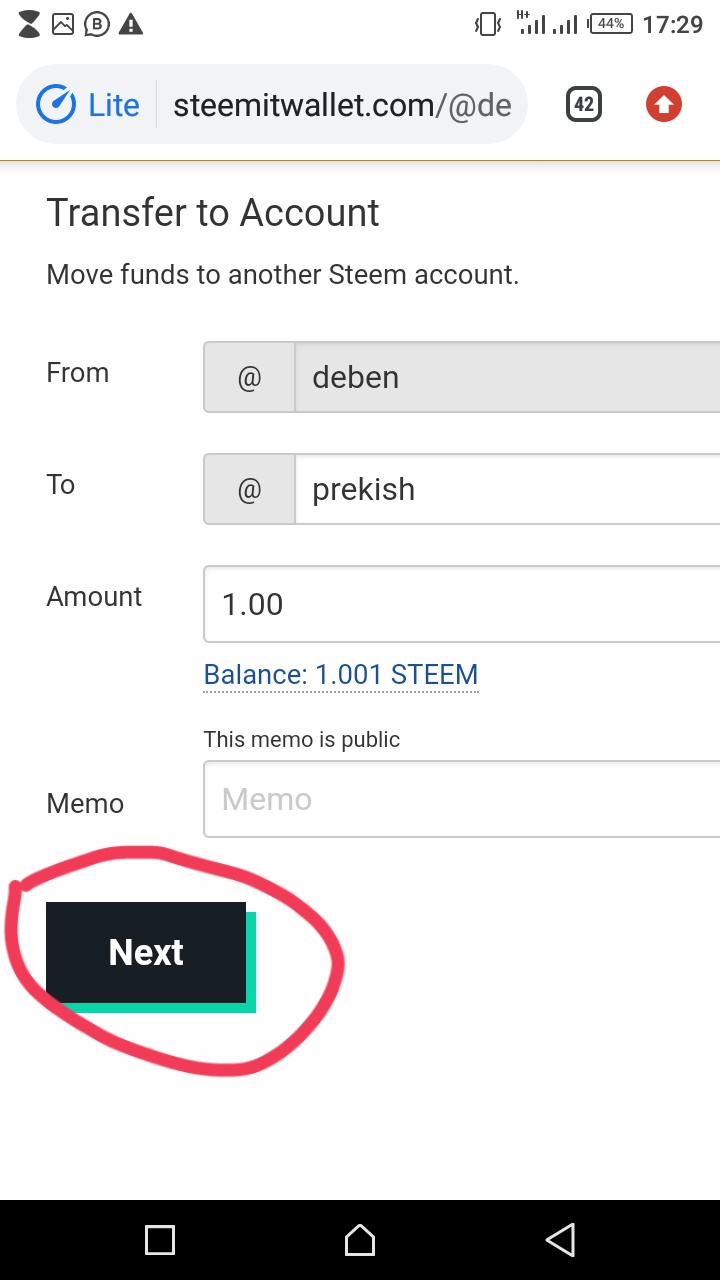
Task: Click the From field containing deben
Action: coord(505,377)
